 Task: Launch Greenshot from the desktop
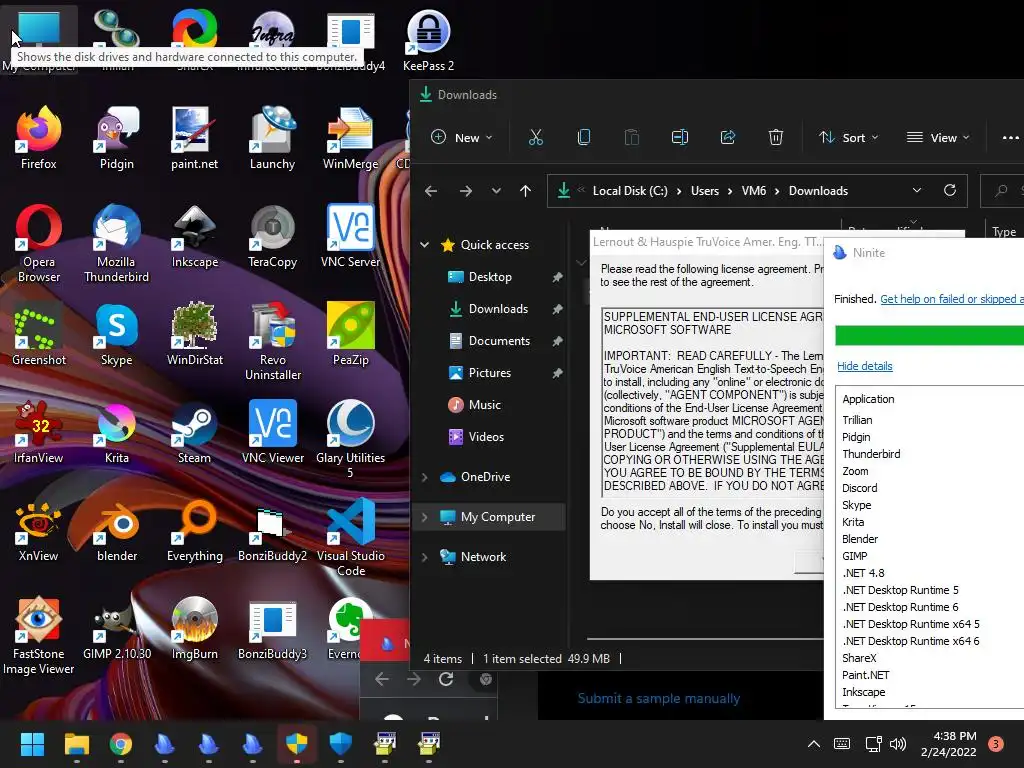tap(39, 334)
